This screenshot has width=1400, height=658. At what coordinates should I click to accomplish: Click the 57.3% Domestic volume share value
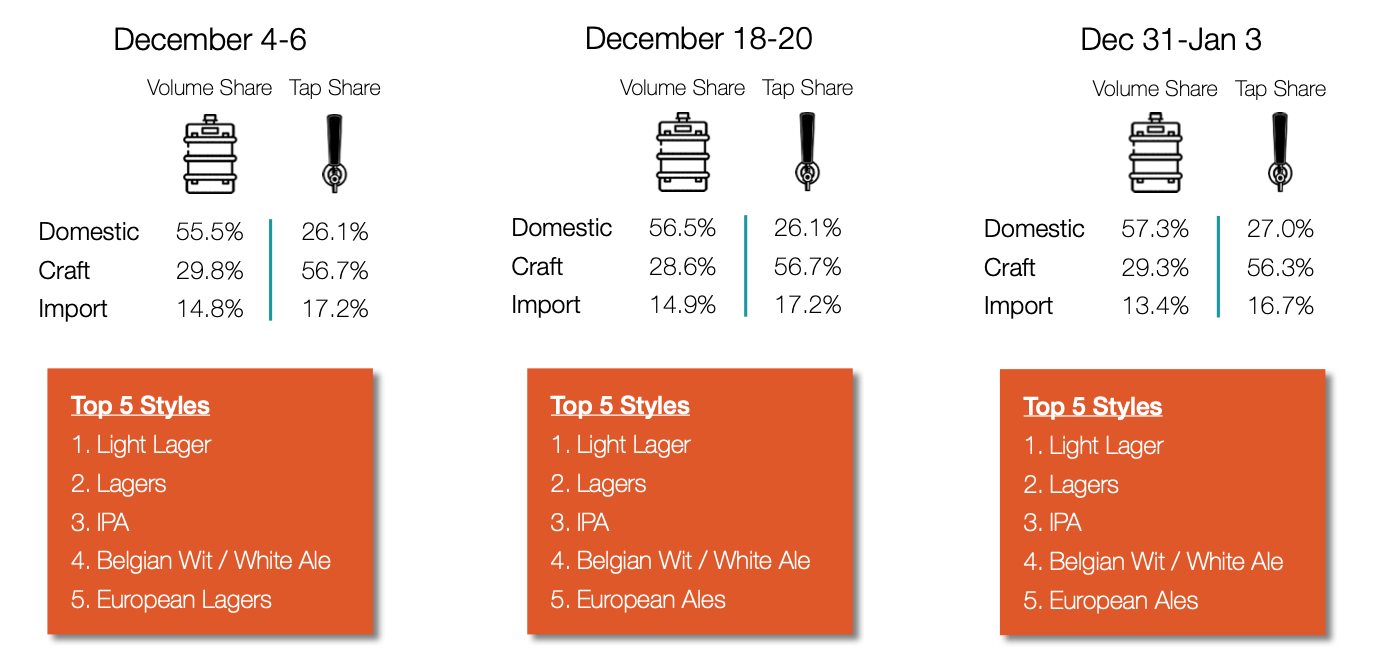[x=1155, y=229]
